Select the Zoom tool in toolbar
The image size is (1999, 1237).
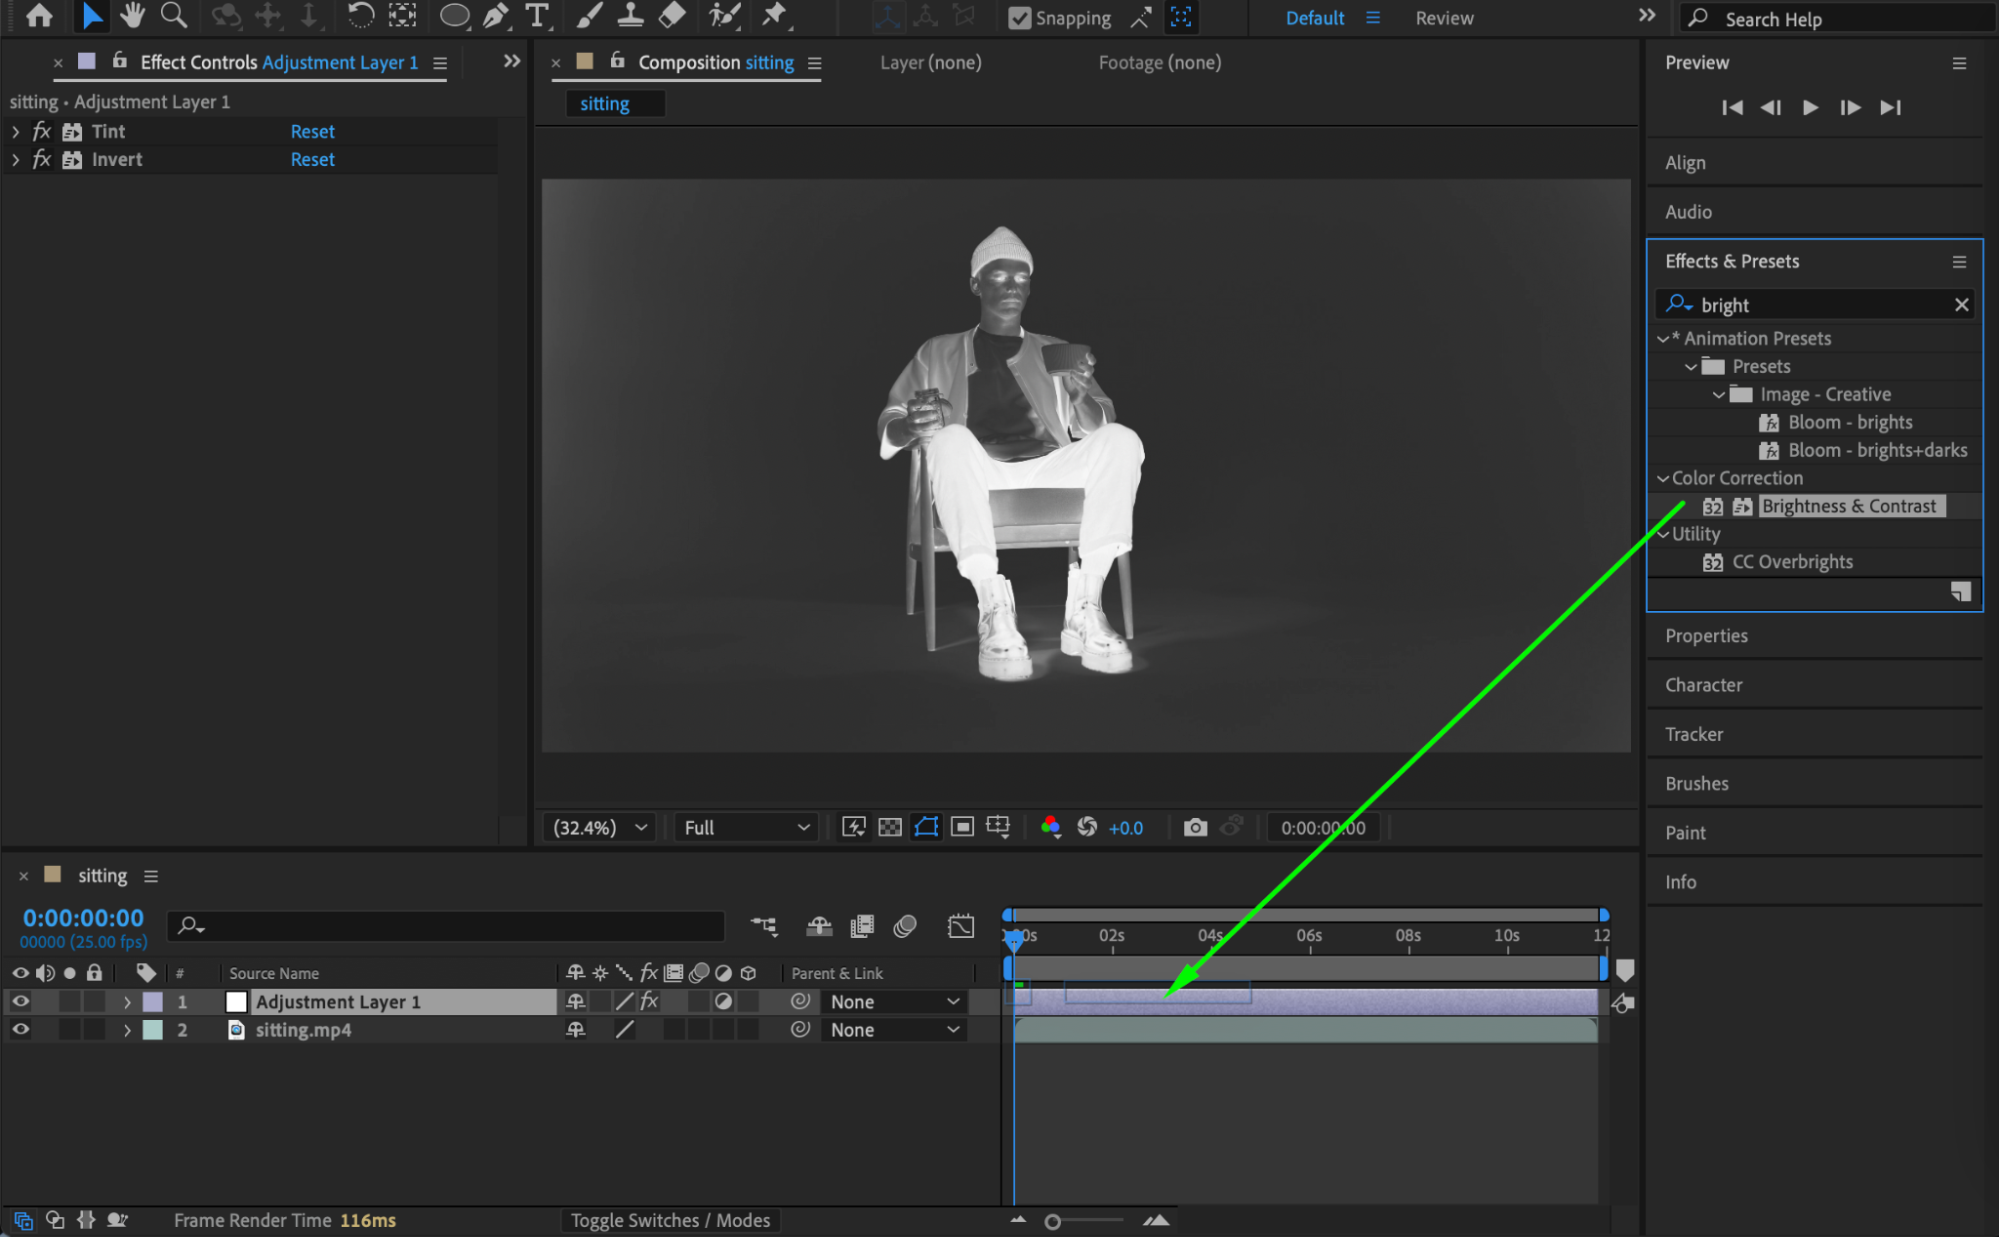click(174, 16)
